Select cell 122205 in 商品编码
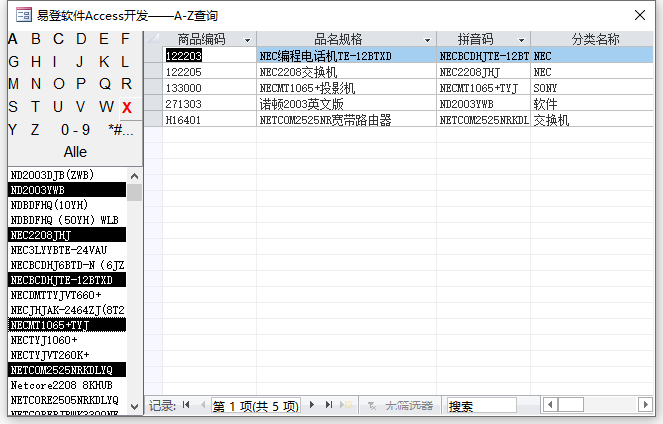 pyautogui.click(x=209, y=72)
